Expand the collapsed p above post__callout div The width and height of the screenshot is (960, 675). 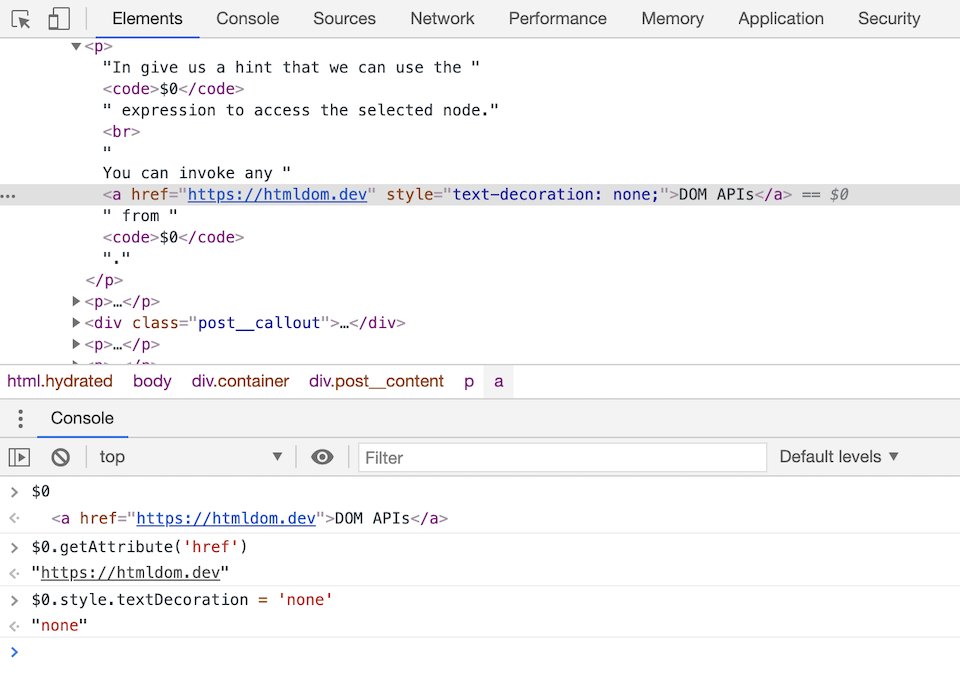click(76, 301)
